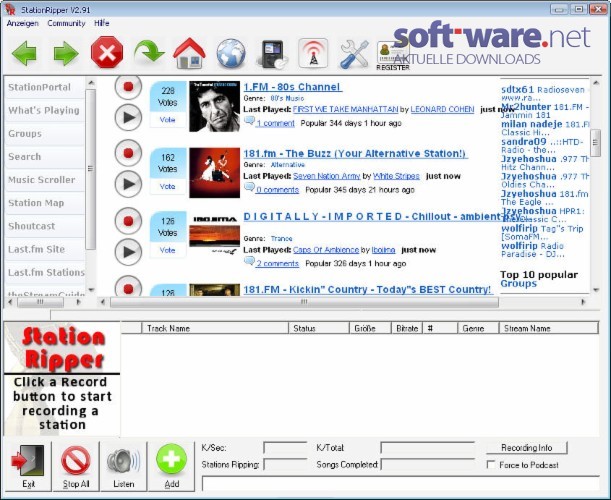The width and height of the screenshot is (611, 500).
Task: Select StationPortal in the sidebar
Action: coord(45,87)
